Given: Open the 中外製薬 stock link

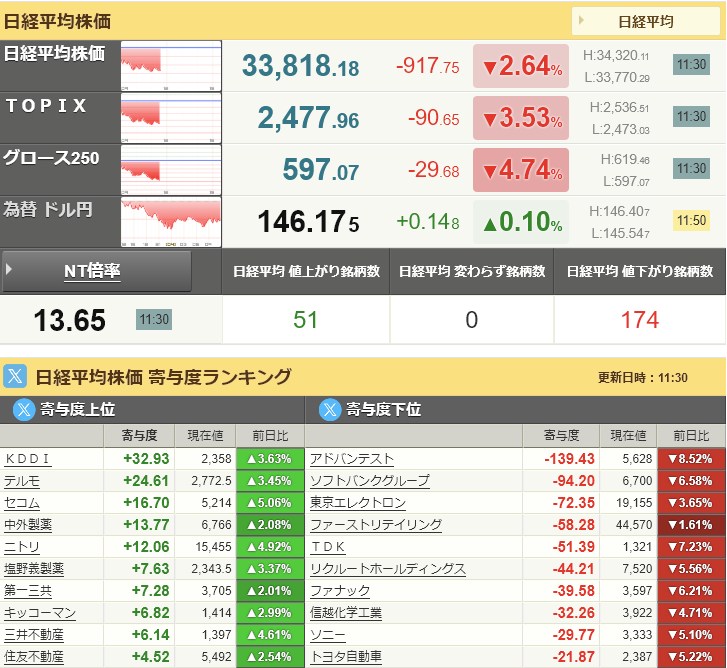Looking at the screenshot, I should tap(28, 525).
